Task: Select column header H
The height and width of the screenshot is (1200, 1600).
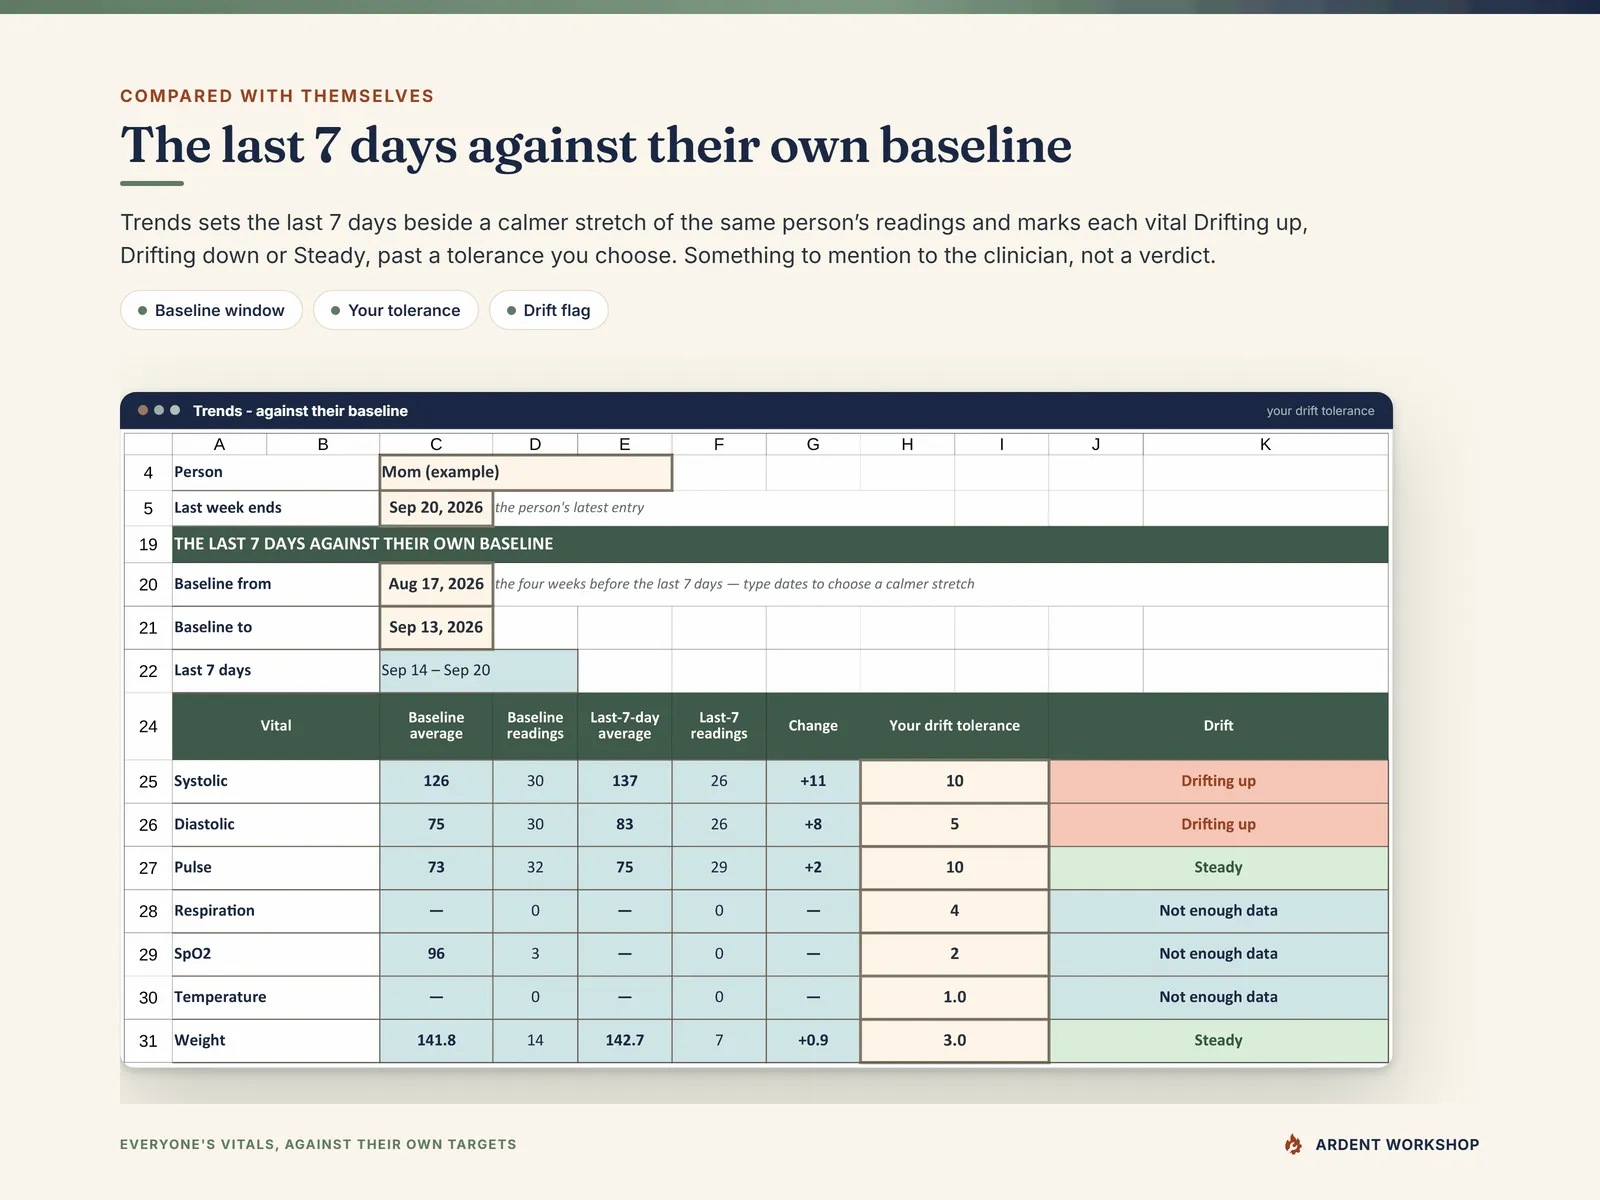Action: [907, 444]
